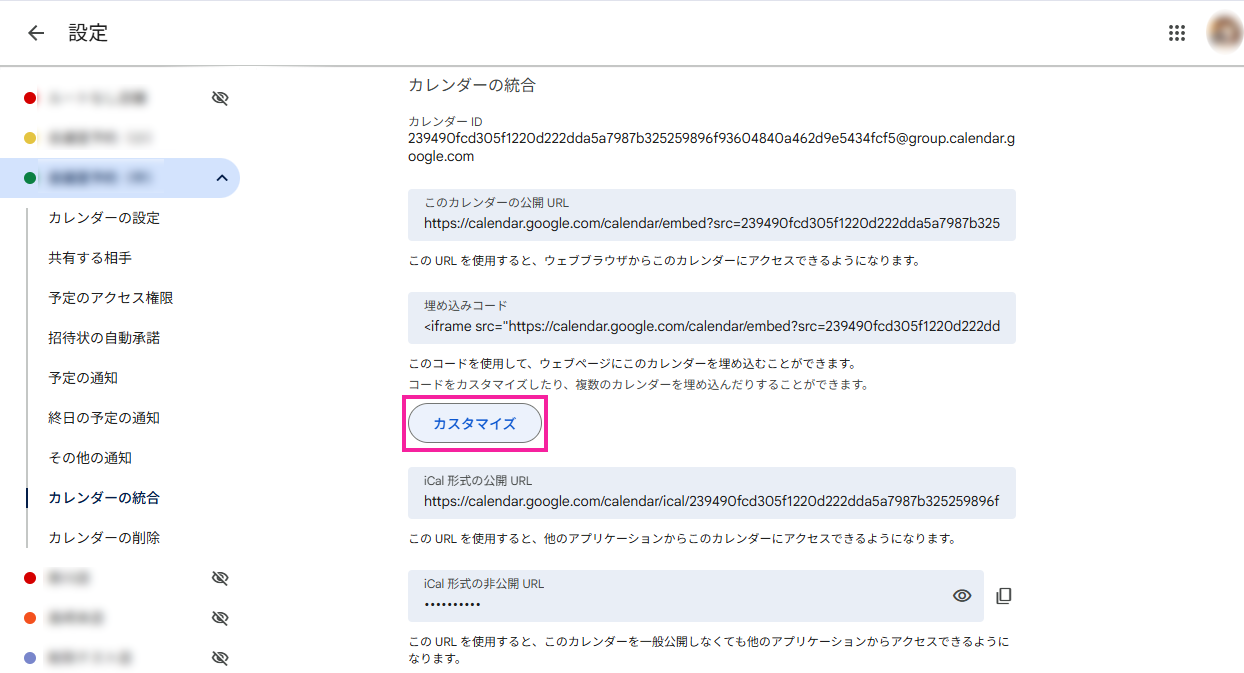Open カレンダーの設定 in the sidebar

104,218
